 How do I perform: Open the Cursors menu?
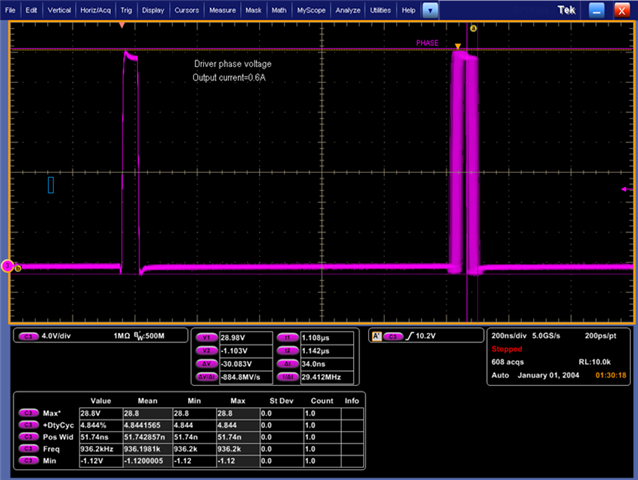(187, 10)
